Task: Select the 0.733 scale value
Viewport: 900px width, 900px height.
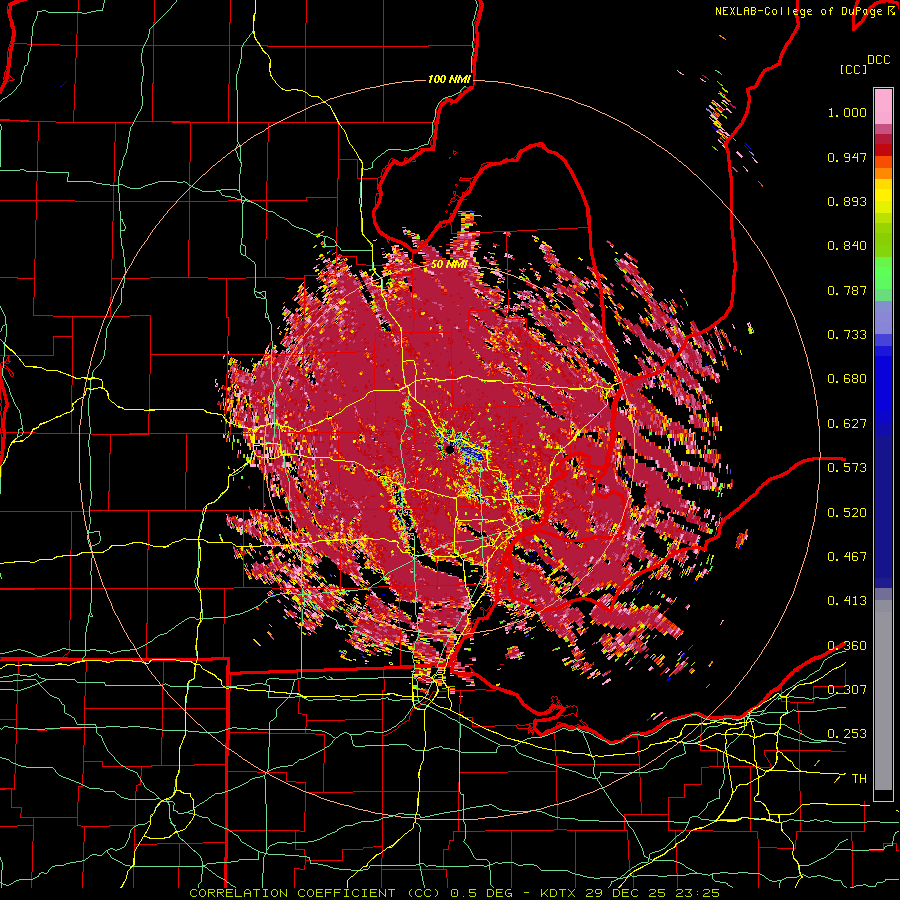Action: click(x=847, y=335)
